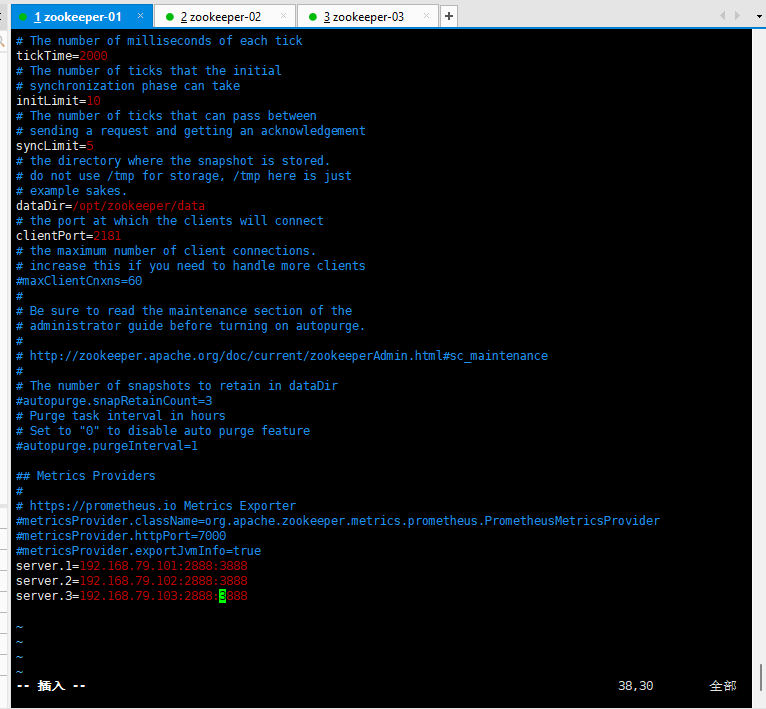Click the next-tab arrow in the tab bar
766x709 pixels.
tap(737, 16)
